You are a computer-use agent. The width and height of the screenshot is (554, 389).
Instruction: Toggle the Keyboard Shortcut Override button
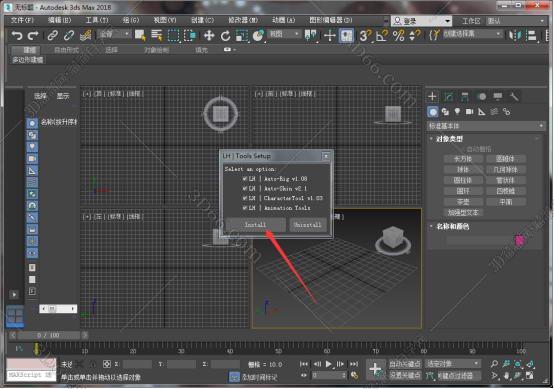click(346, 35)
